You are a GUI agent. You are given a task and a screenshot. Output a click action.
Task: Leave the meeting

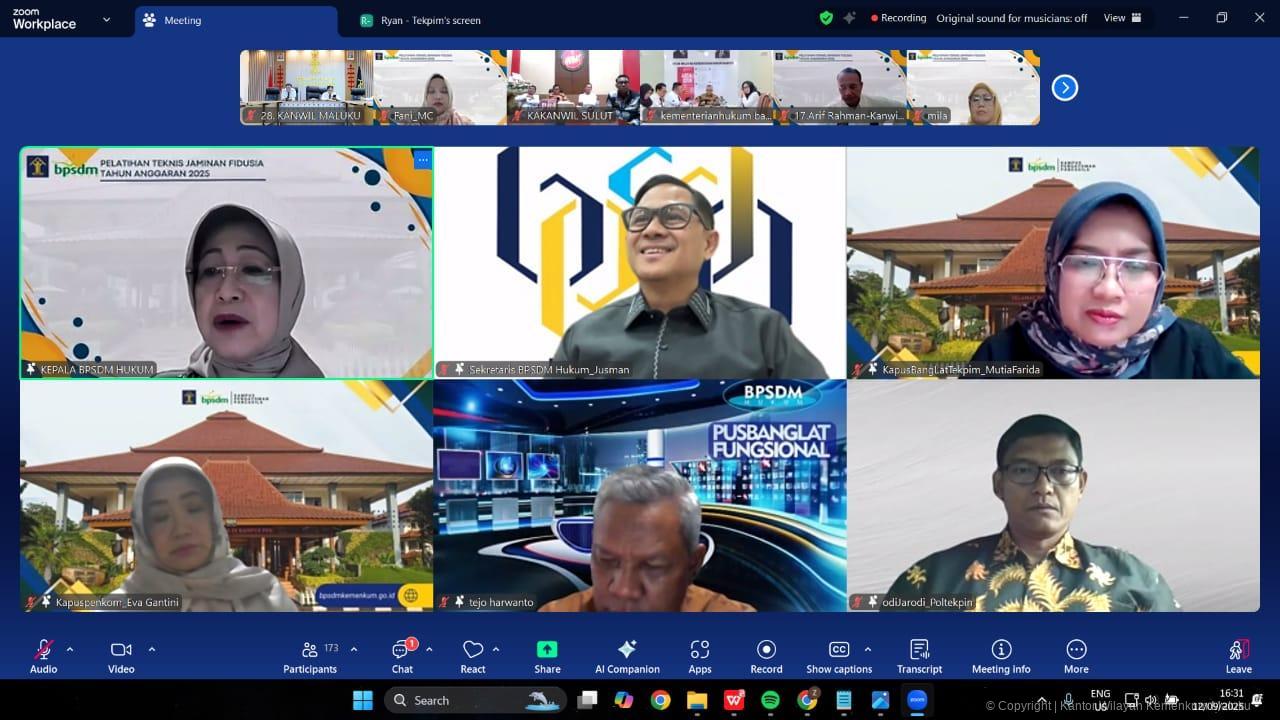(x=1238, y=655)
